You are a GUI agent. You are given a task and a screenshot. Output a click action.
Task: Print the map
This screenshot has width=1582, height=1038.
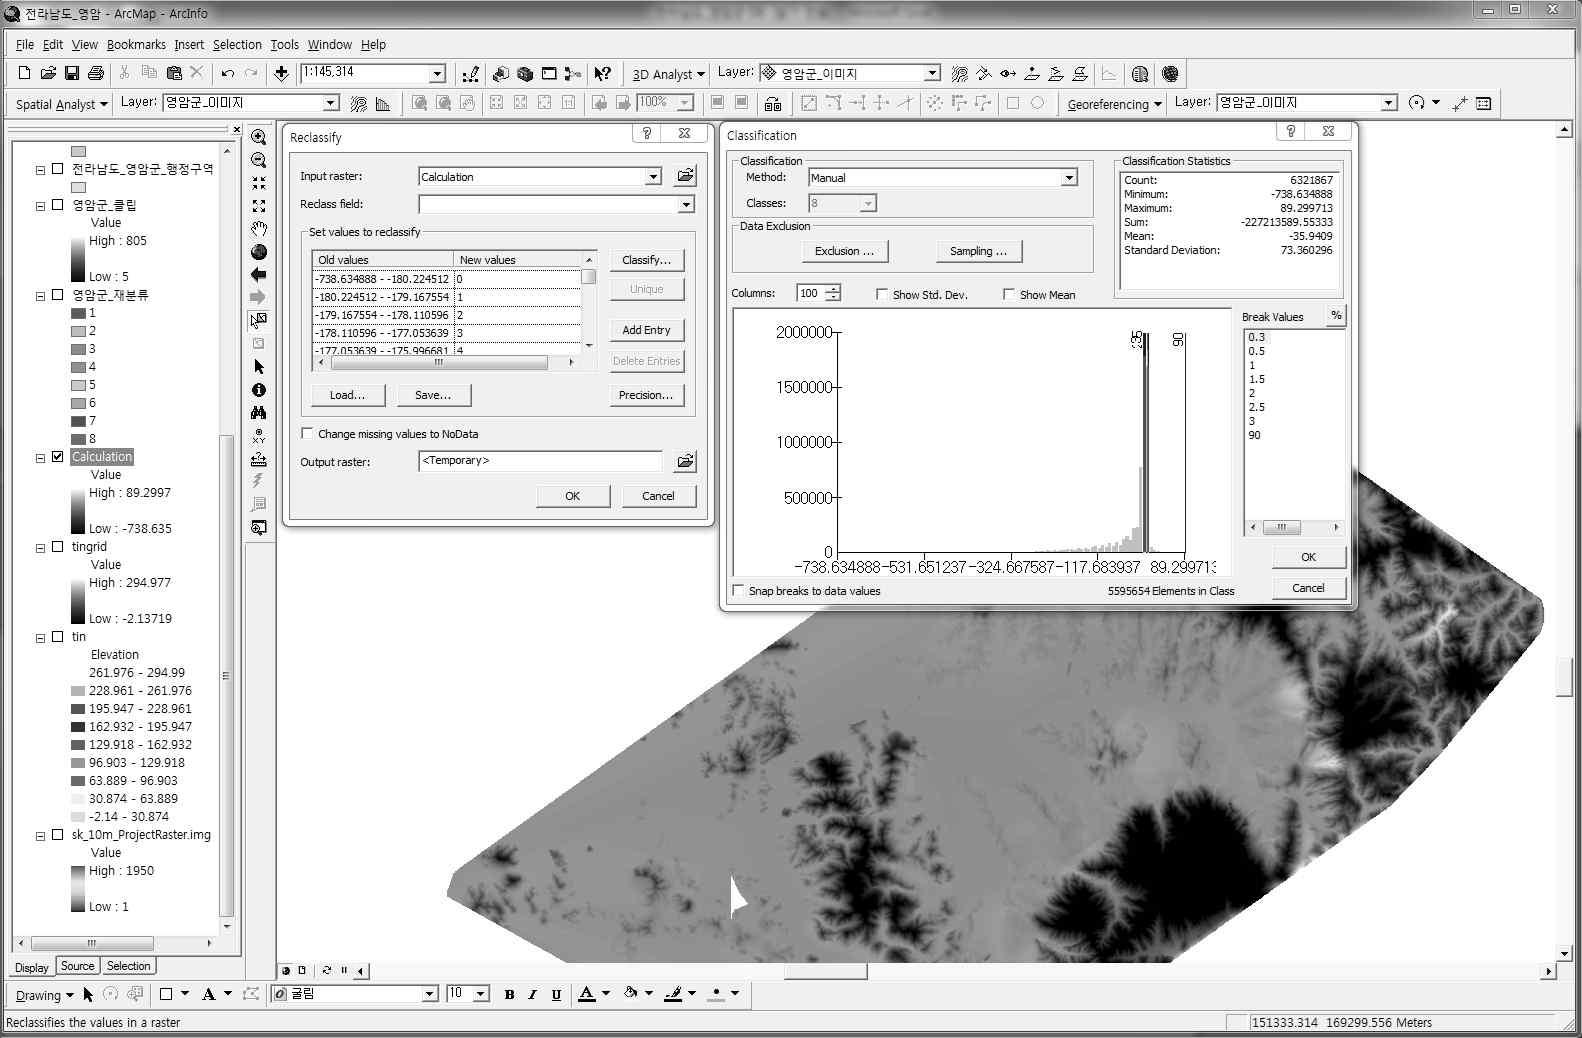pyautogui.click(x=96, y=73)
